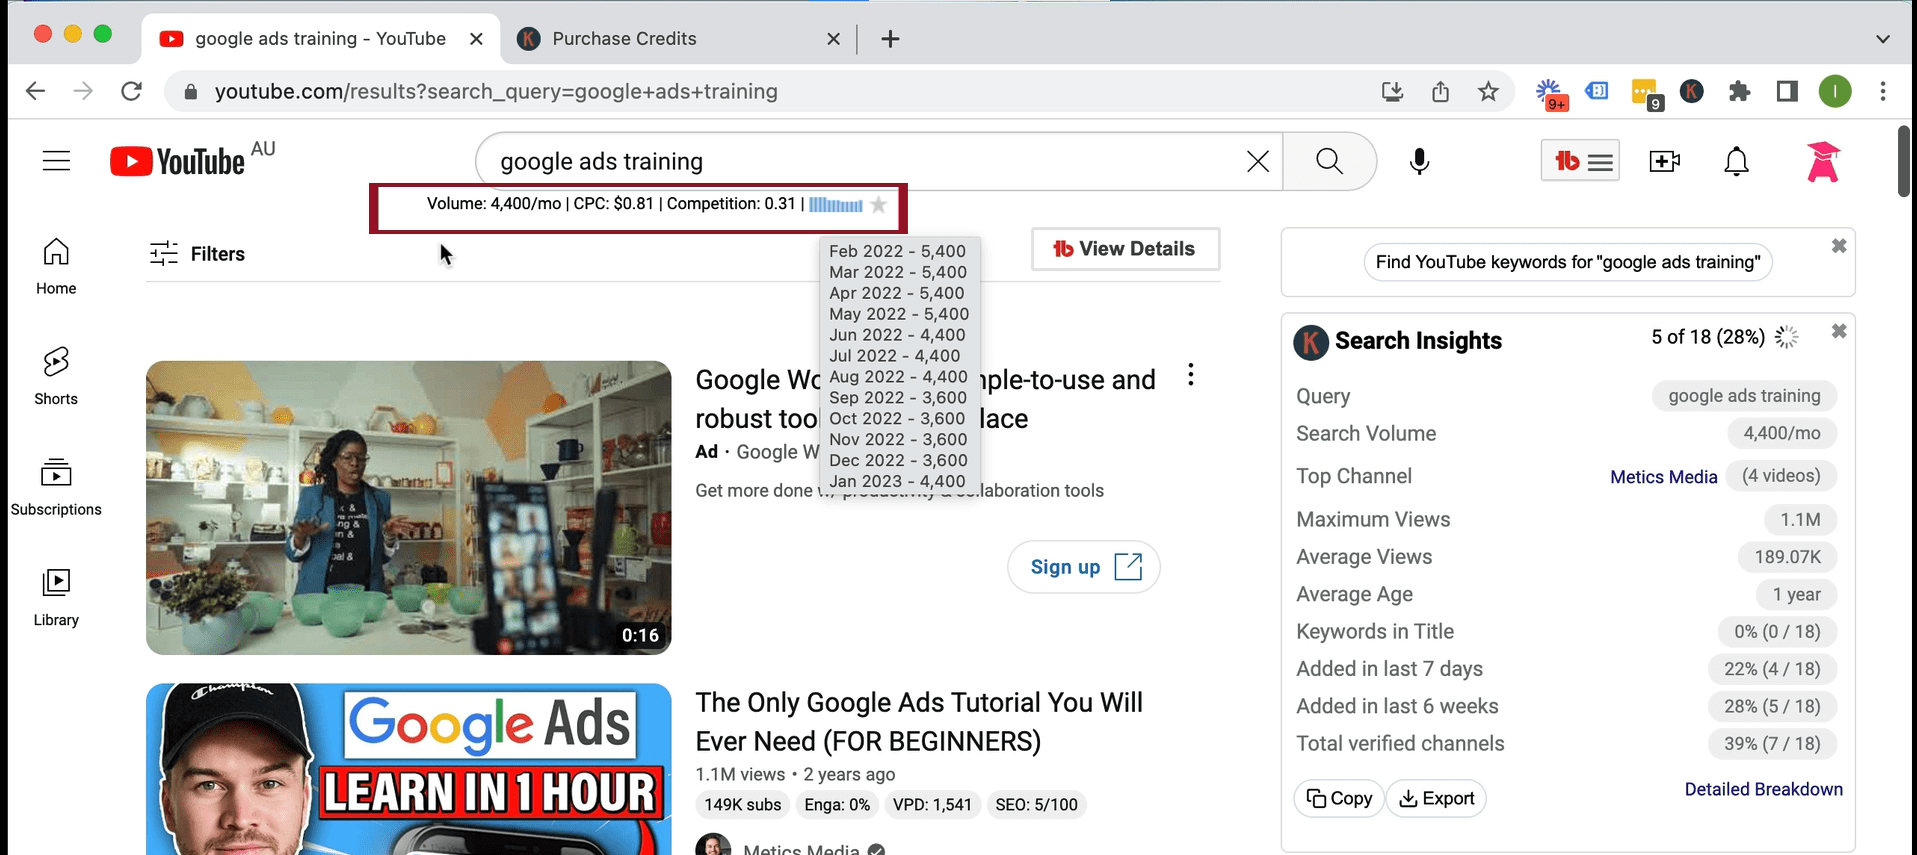This screenshot has height=855, width=1917.
Task: Open the TubeBuddy menu button
Action: click(1580, 161)
